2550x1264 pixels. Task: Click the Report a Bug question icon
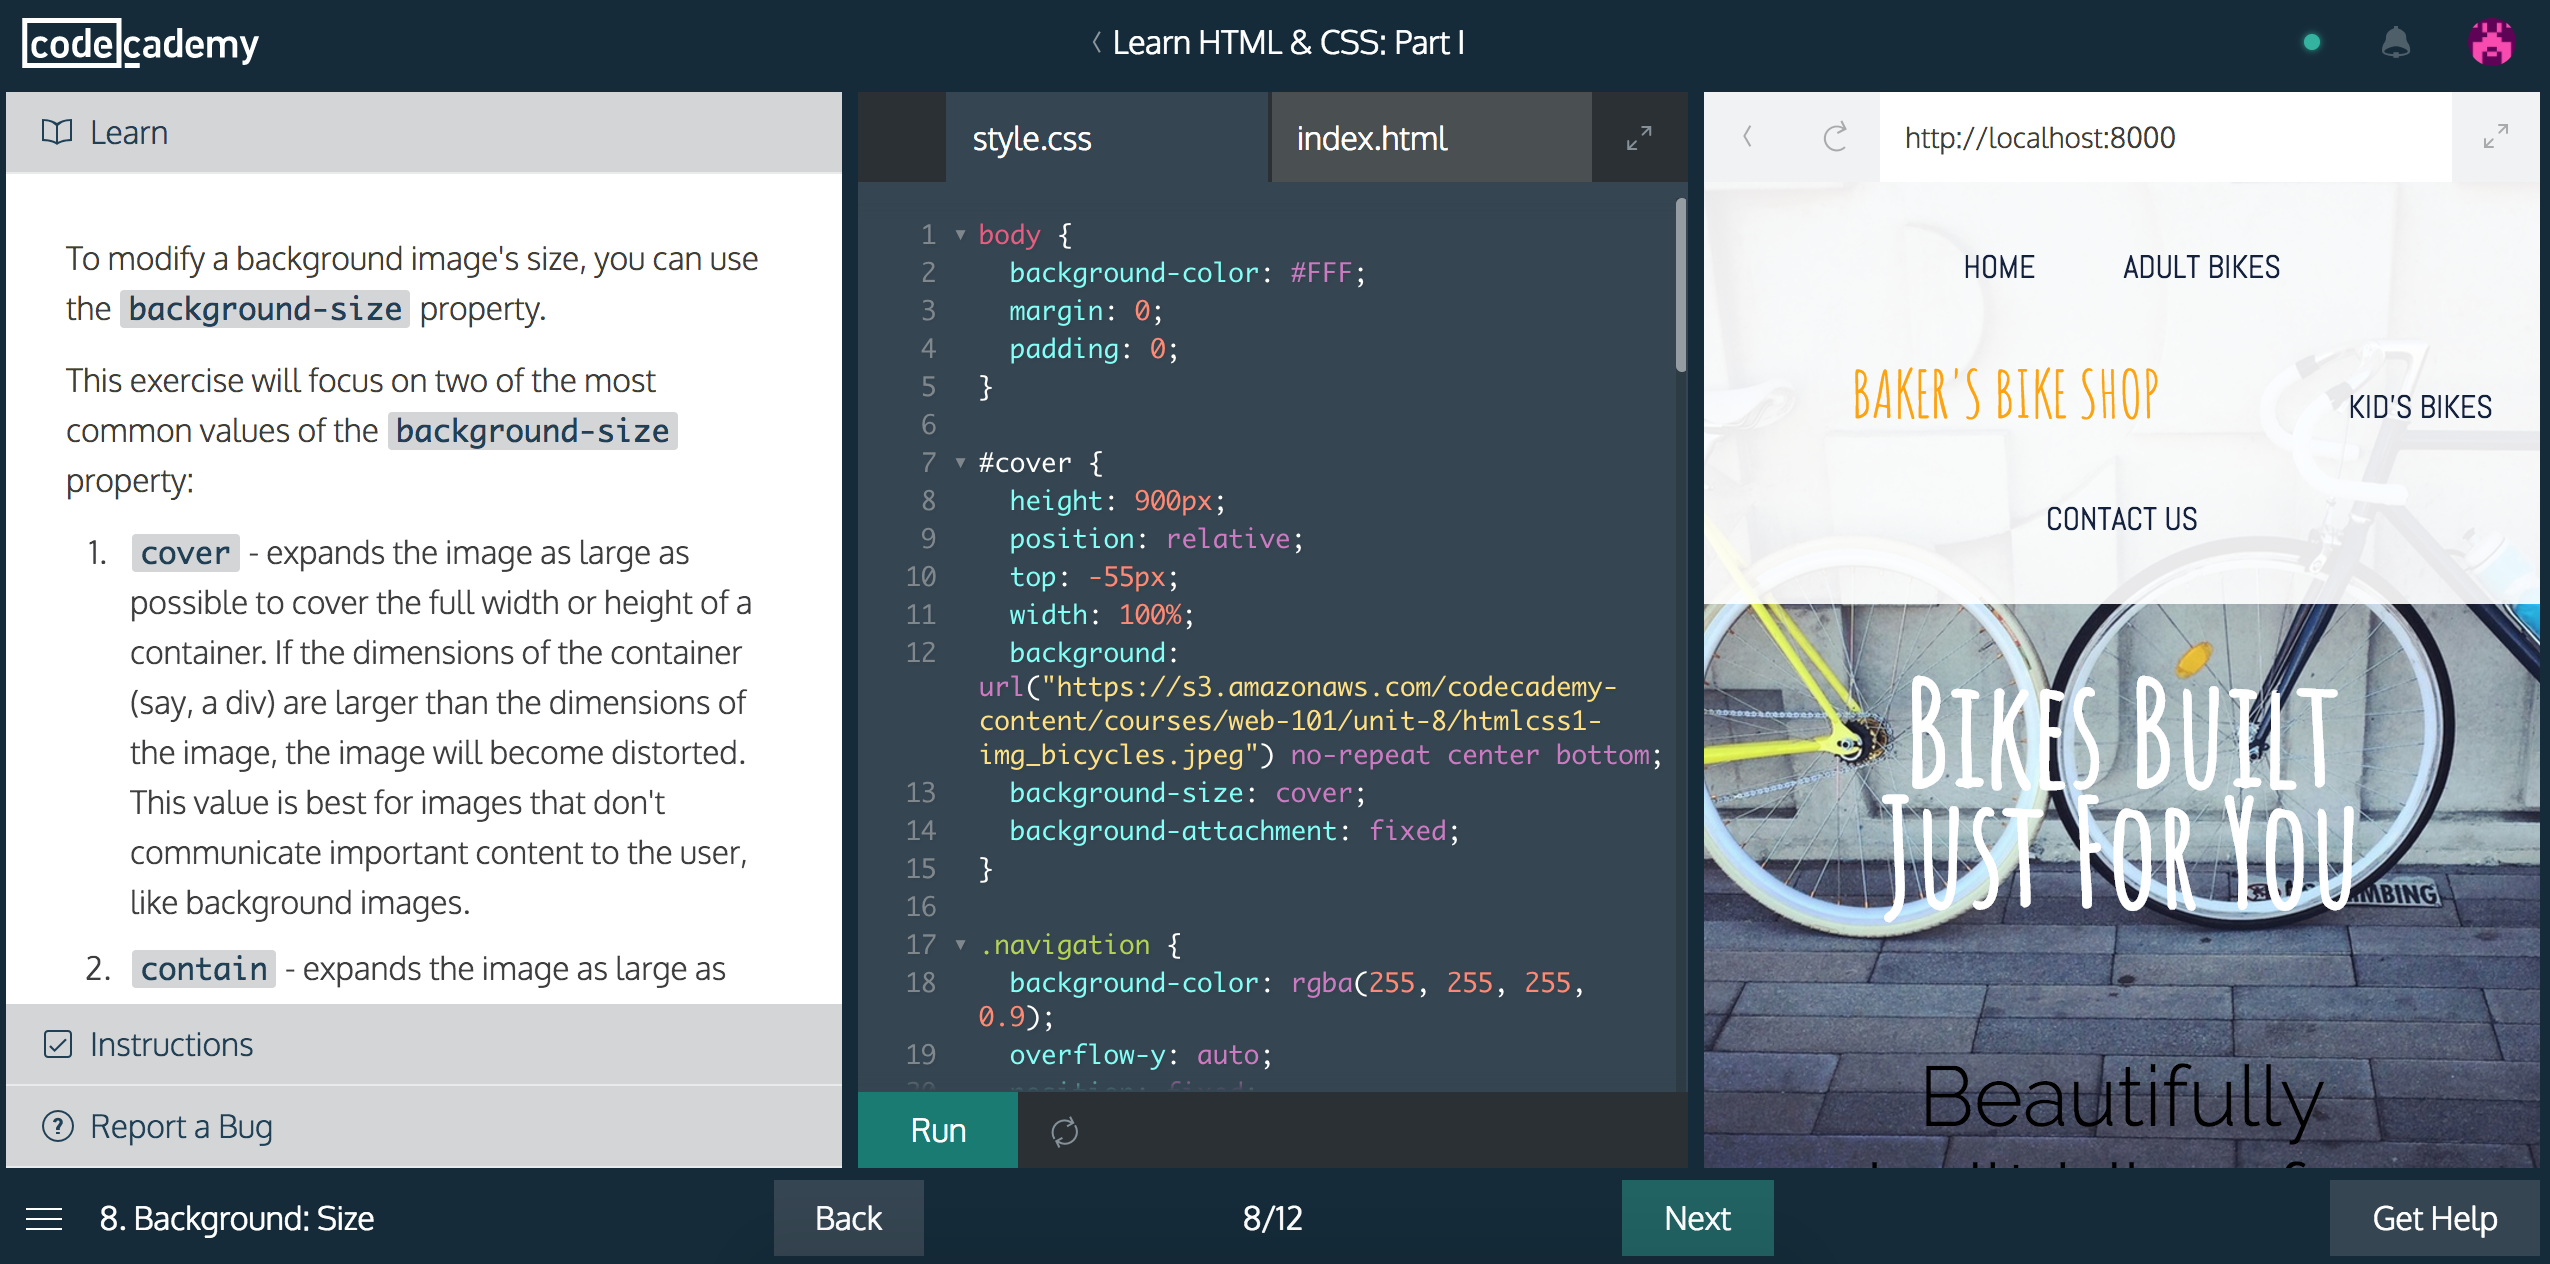point(58,1126)
